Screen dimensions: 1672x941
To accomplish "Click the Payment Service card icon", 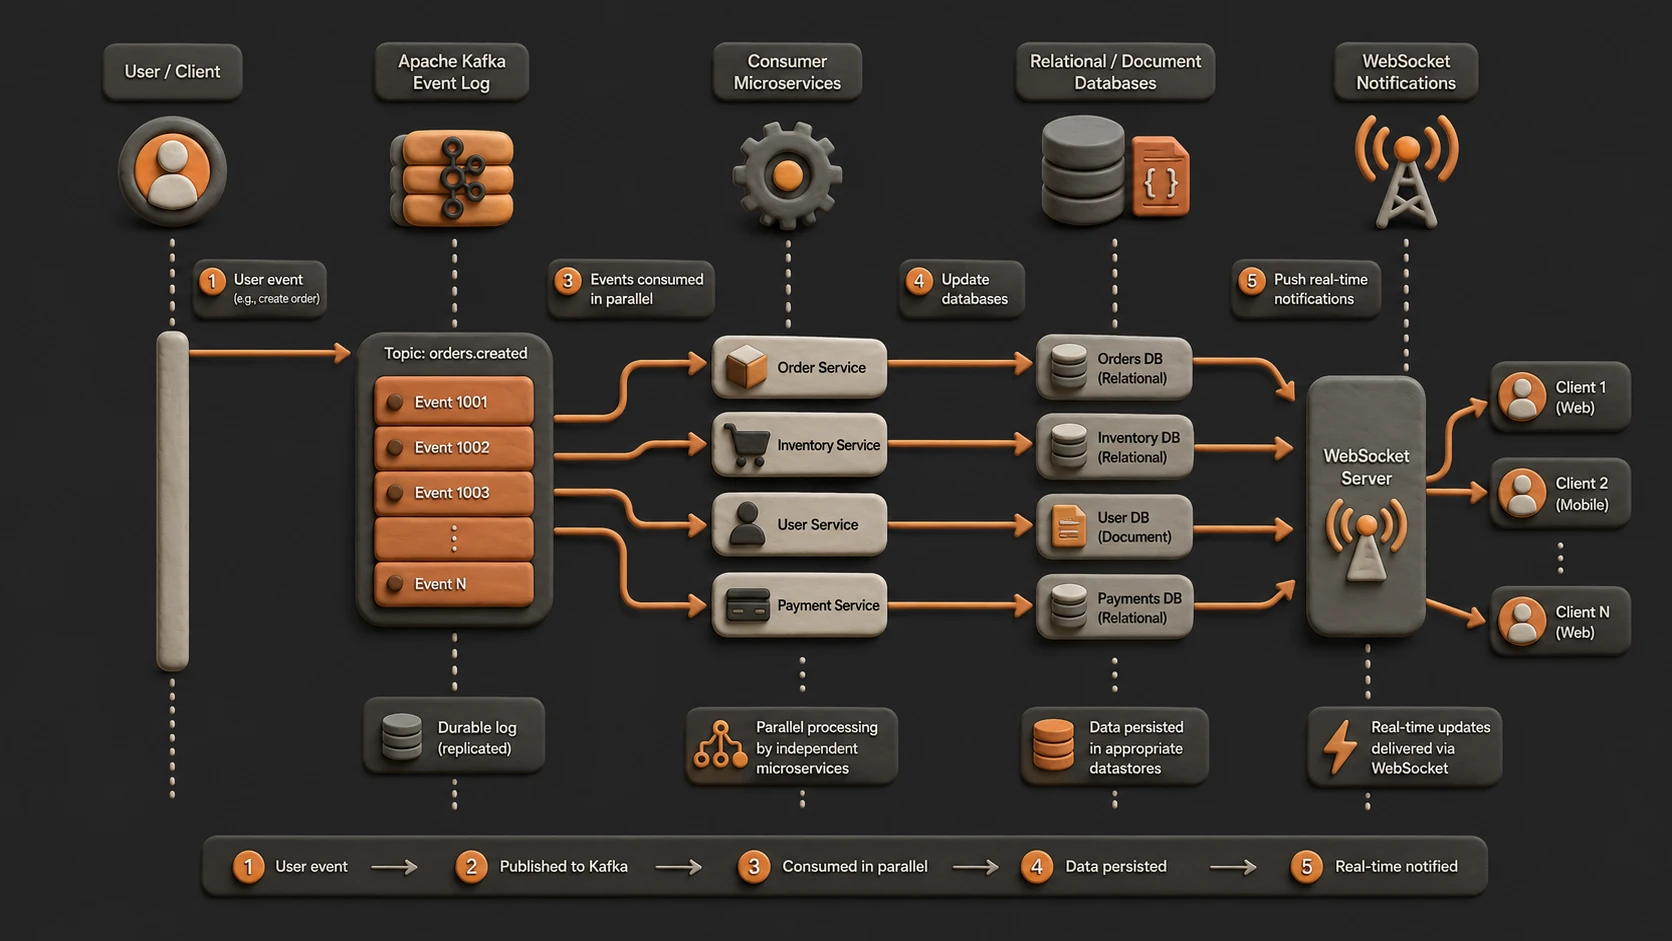I will [747, 605].
